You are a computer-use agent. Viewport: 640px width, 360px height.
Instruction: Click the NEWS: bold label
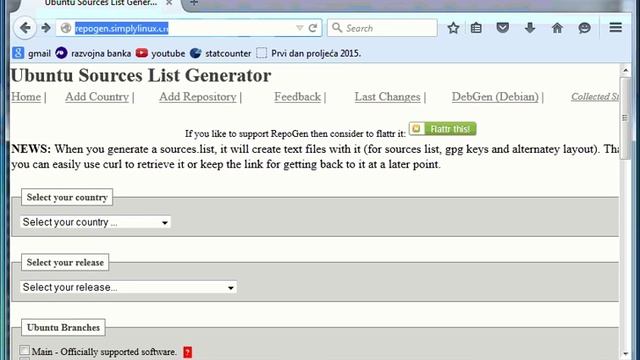[x=31, y=149]
